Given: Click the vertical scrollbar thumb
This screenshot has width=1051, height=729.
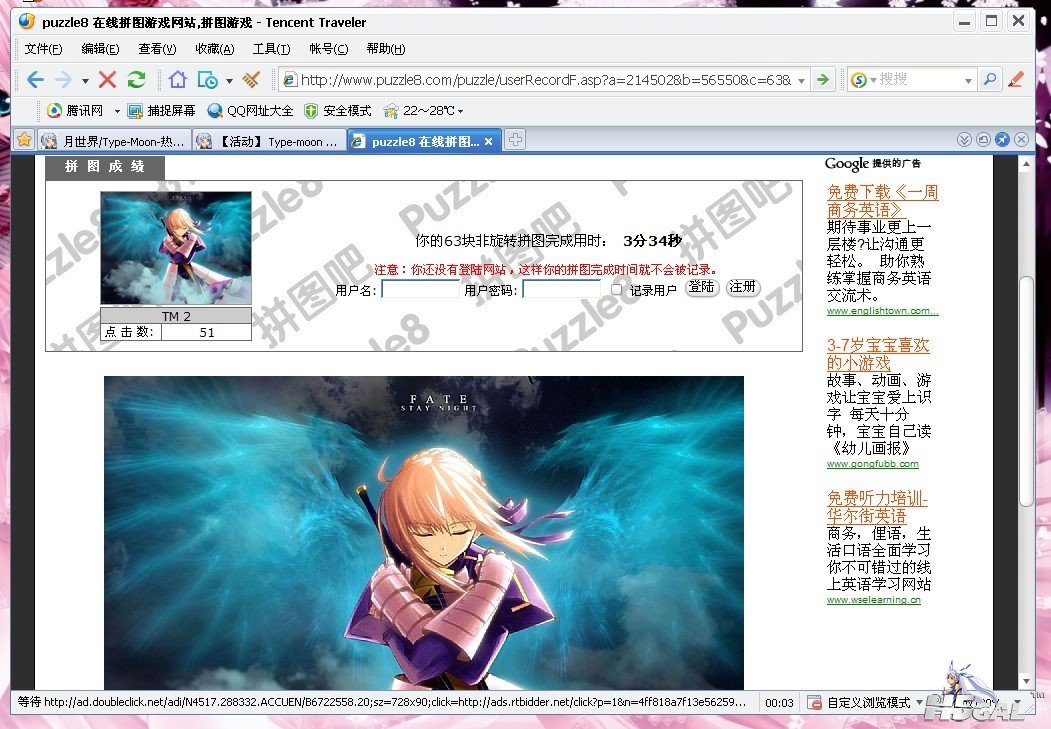Looking at the screenshot, I should tap(1026, 391).
